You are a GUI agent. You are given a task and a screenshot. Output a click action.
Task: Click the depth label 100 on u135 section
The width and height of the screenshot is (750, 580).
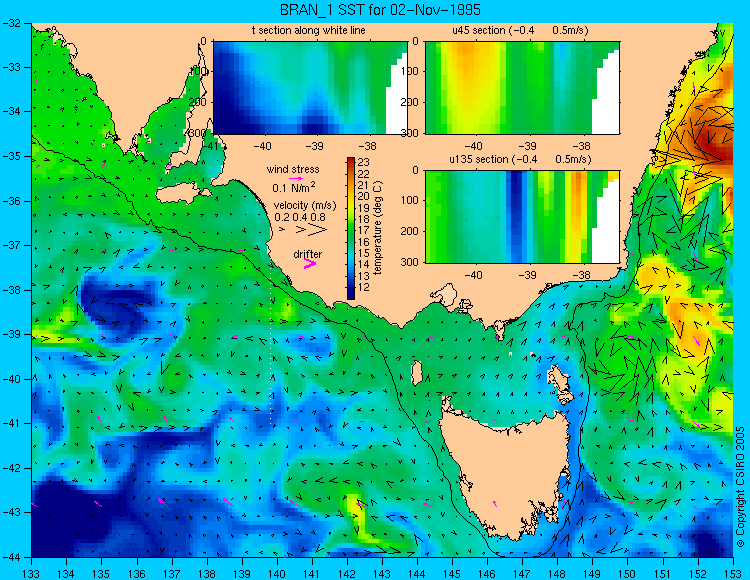(412, 200)
